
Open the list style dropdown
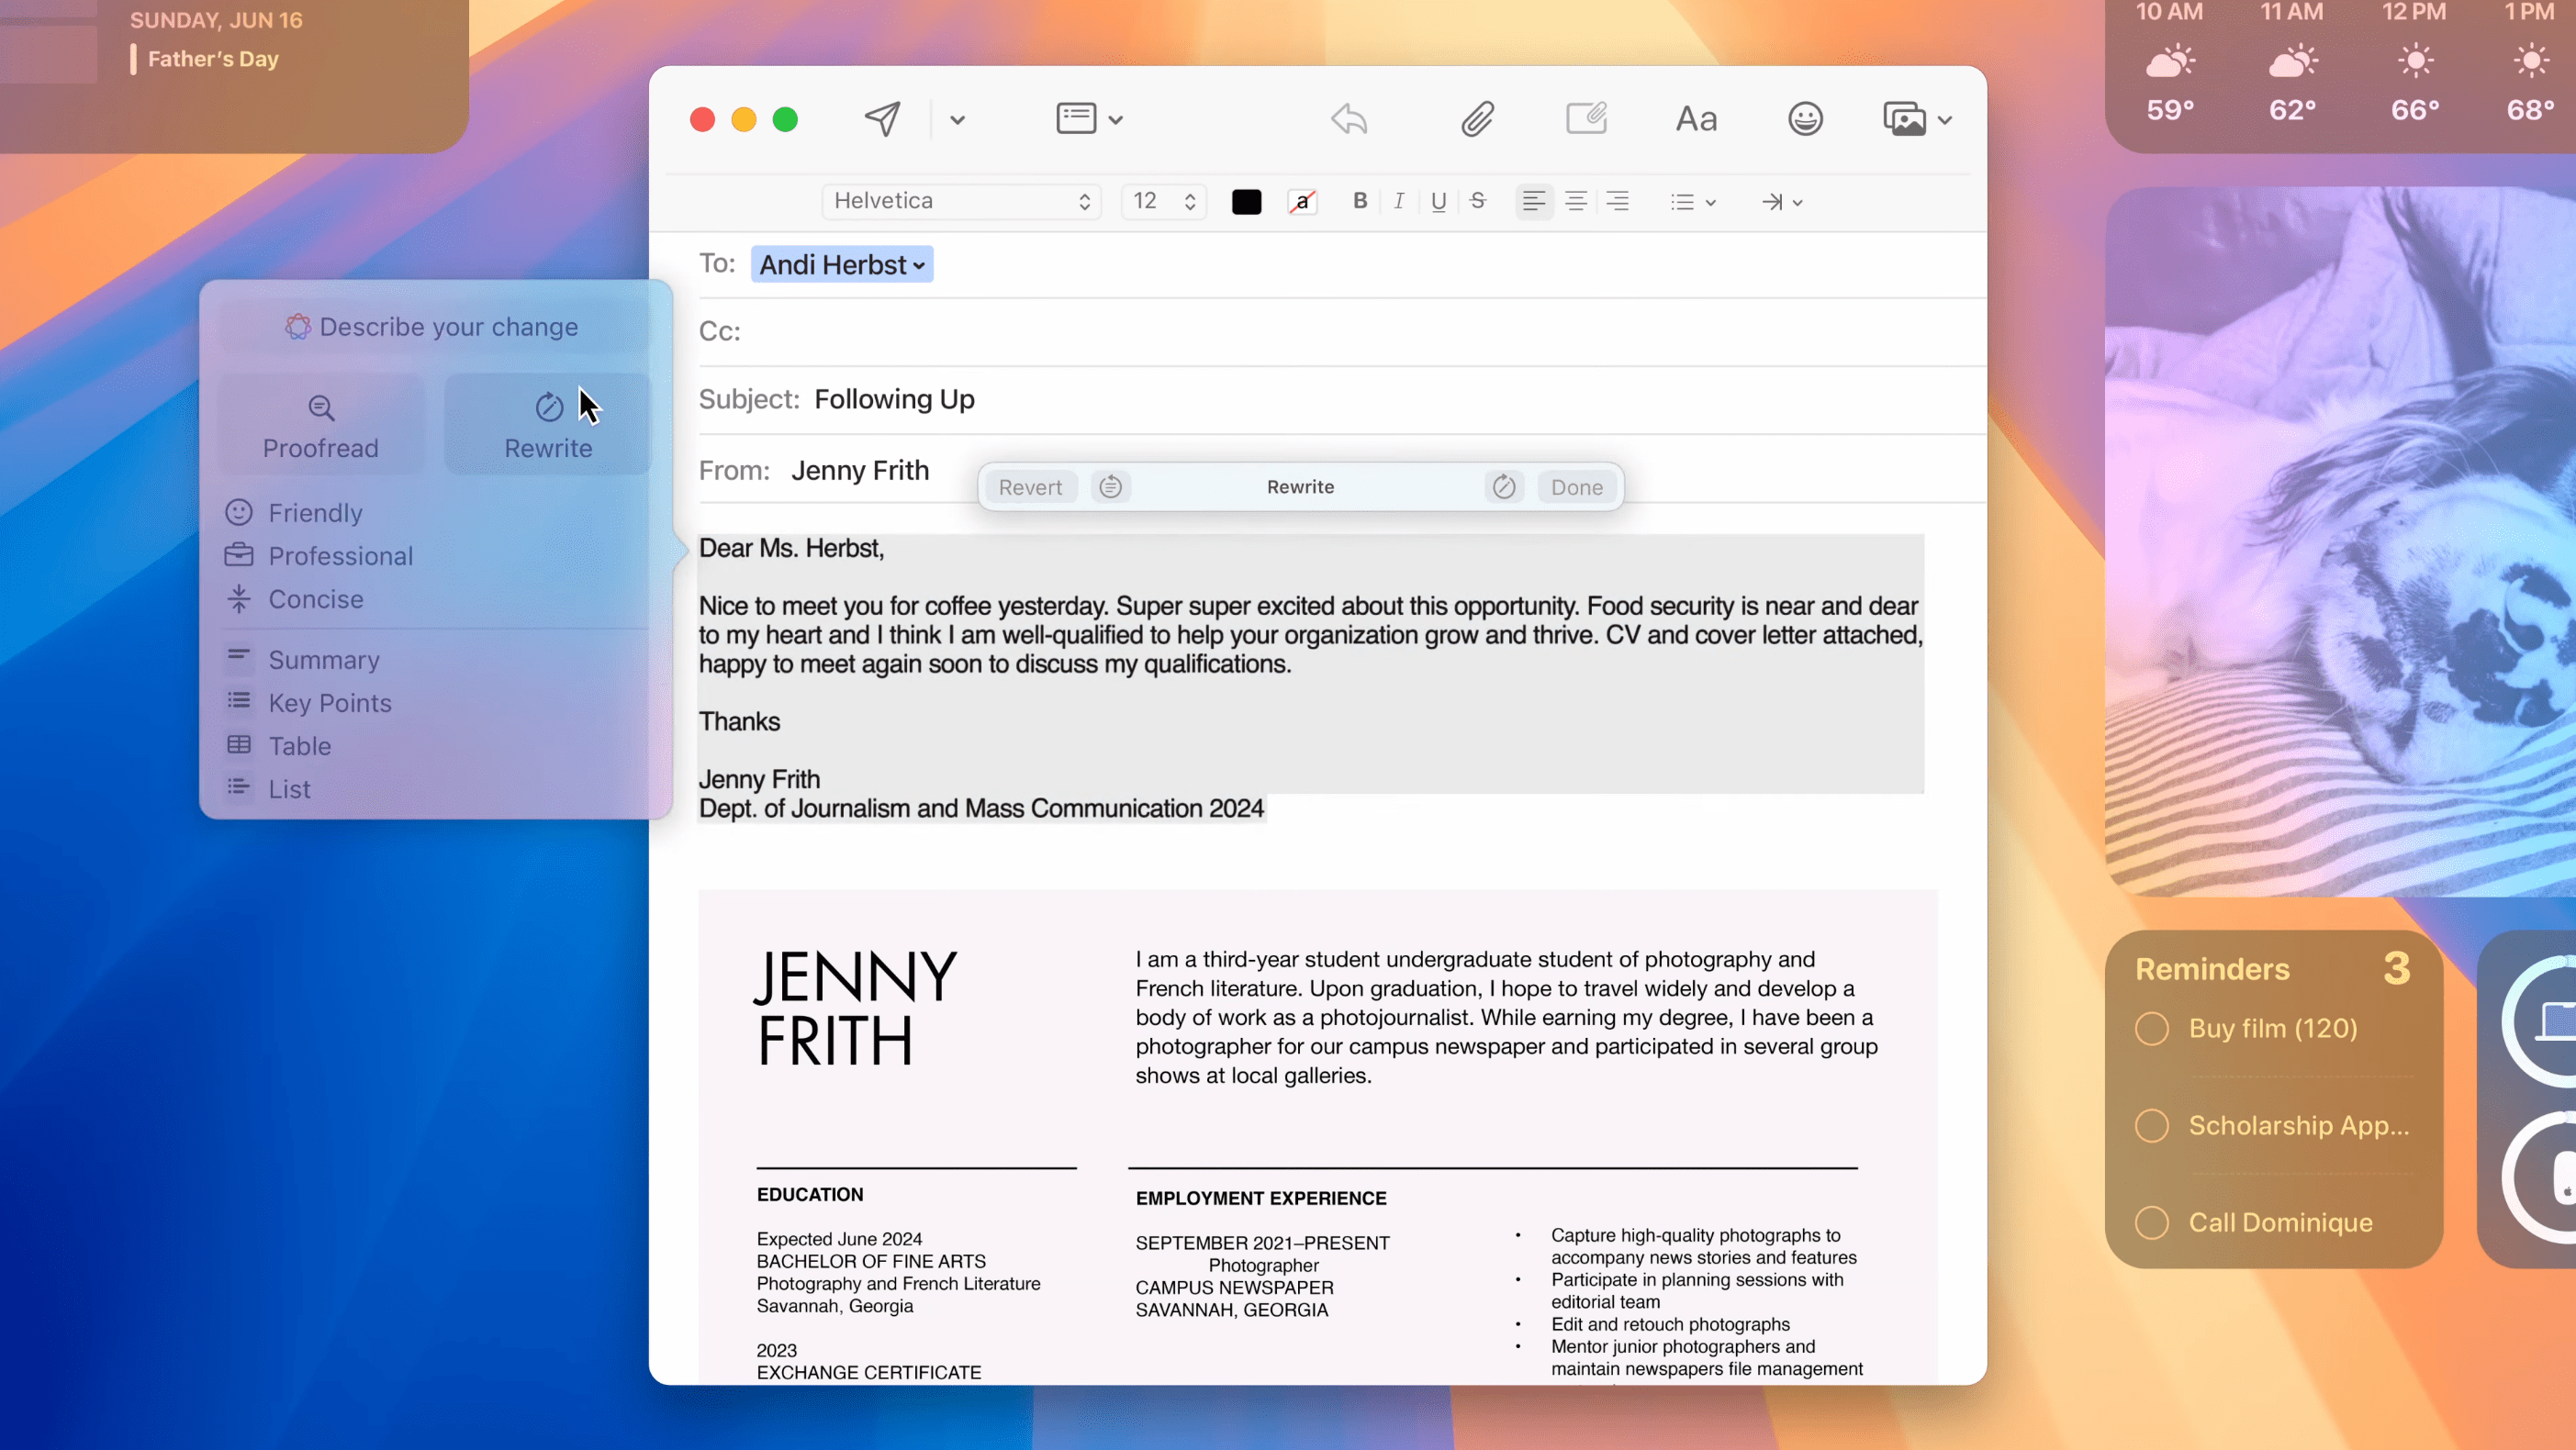point(1692,201)
